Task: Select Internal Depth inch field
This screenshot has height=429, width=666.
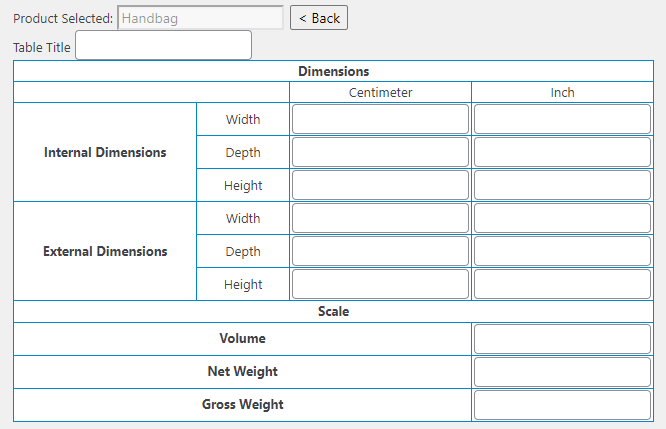Action: pos(562,152)
